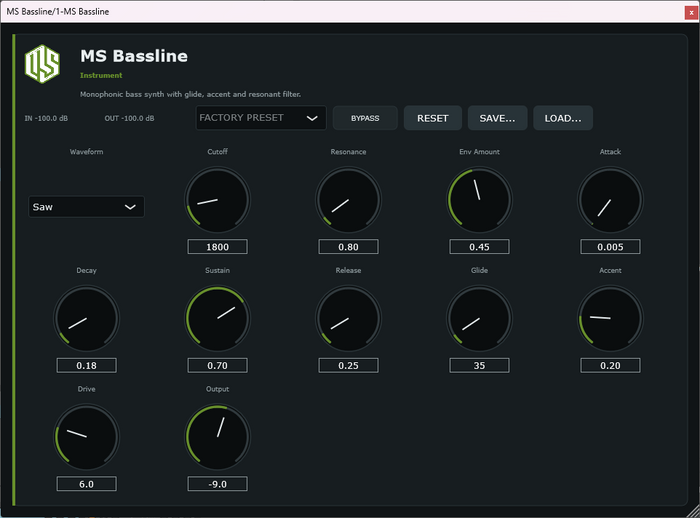
Task: Select the Output value field showing -9.0
Action: coord(217,484)
